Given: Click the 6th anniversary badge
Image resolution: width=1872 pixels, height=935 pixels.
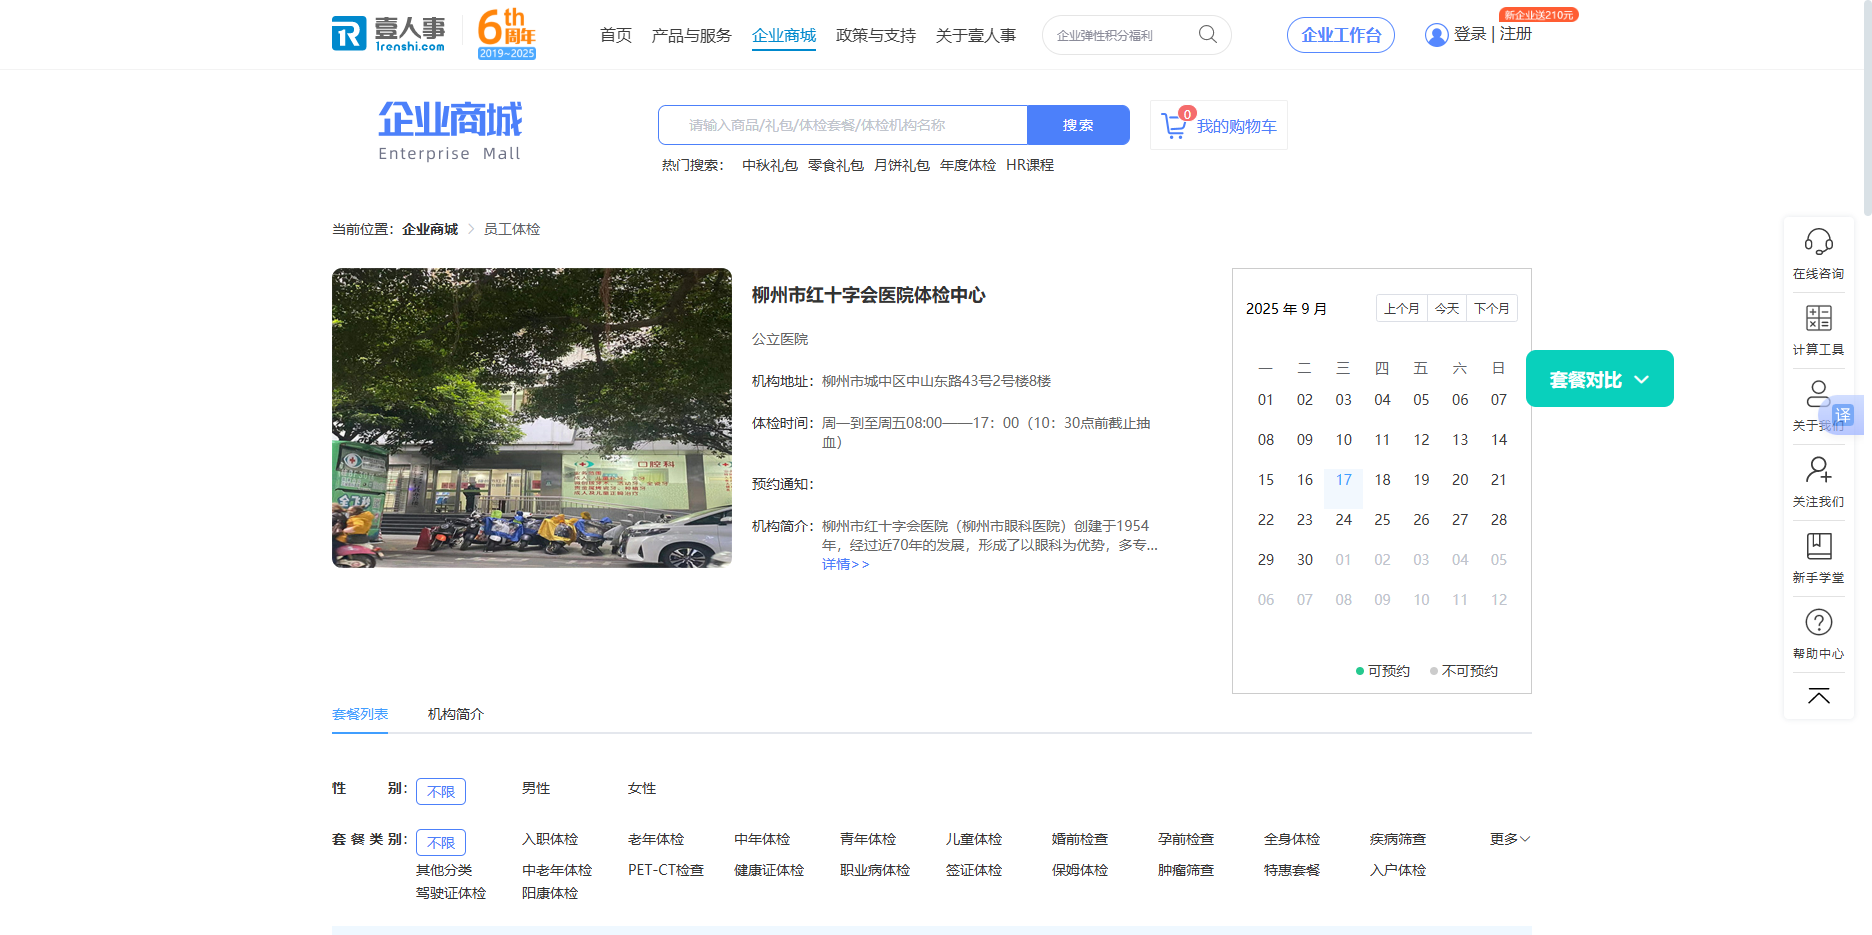Looking at the screenshot, I should (507, 34).
